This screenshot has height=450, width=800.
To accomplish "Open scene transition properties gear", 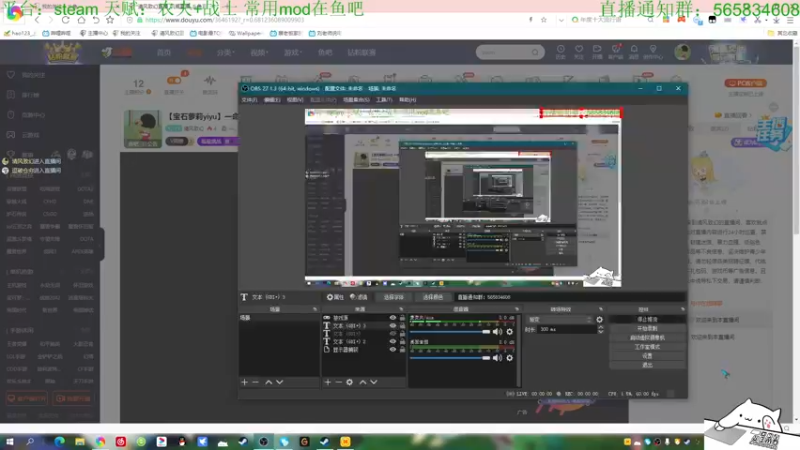I will 599,319.
